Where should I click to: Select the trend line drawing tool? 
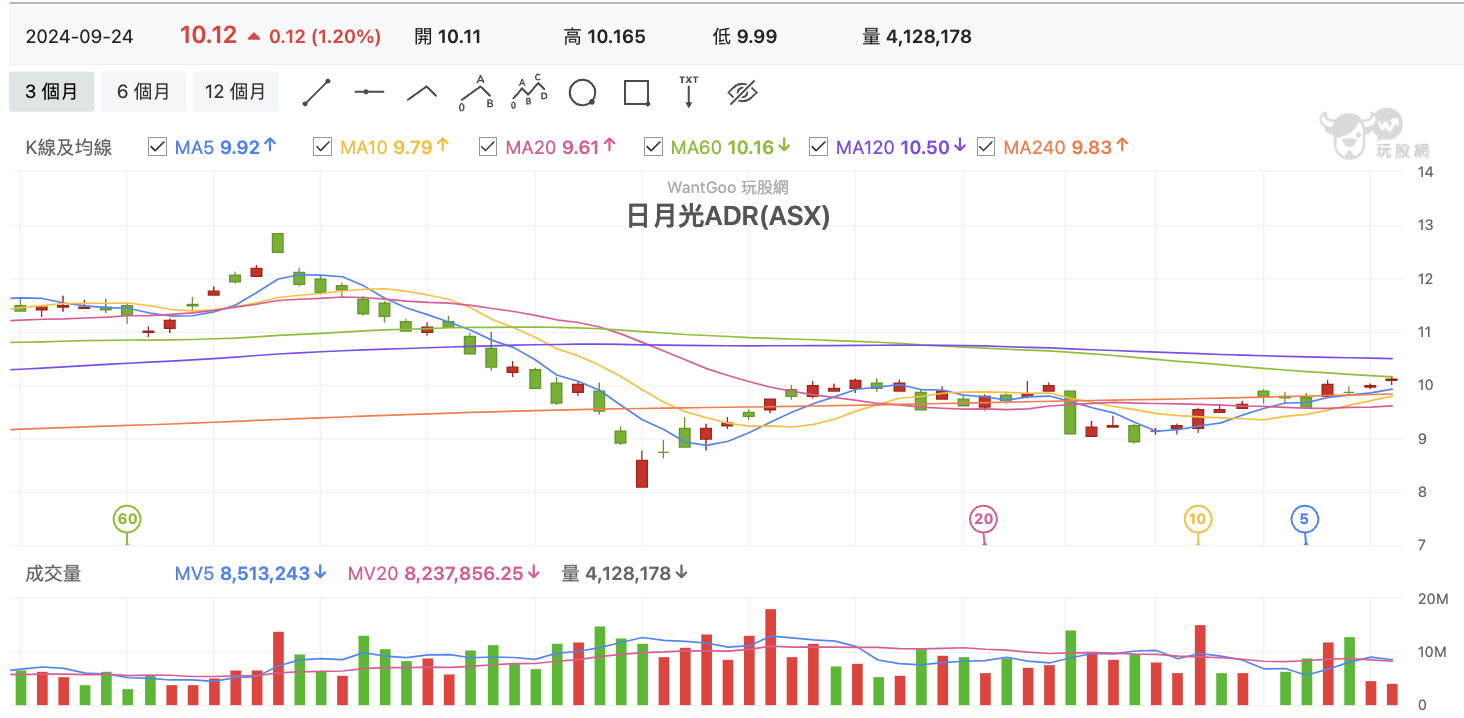[317, 93]
